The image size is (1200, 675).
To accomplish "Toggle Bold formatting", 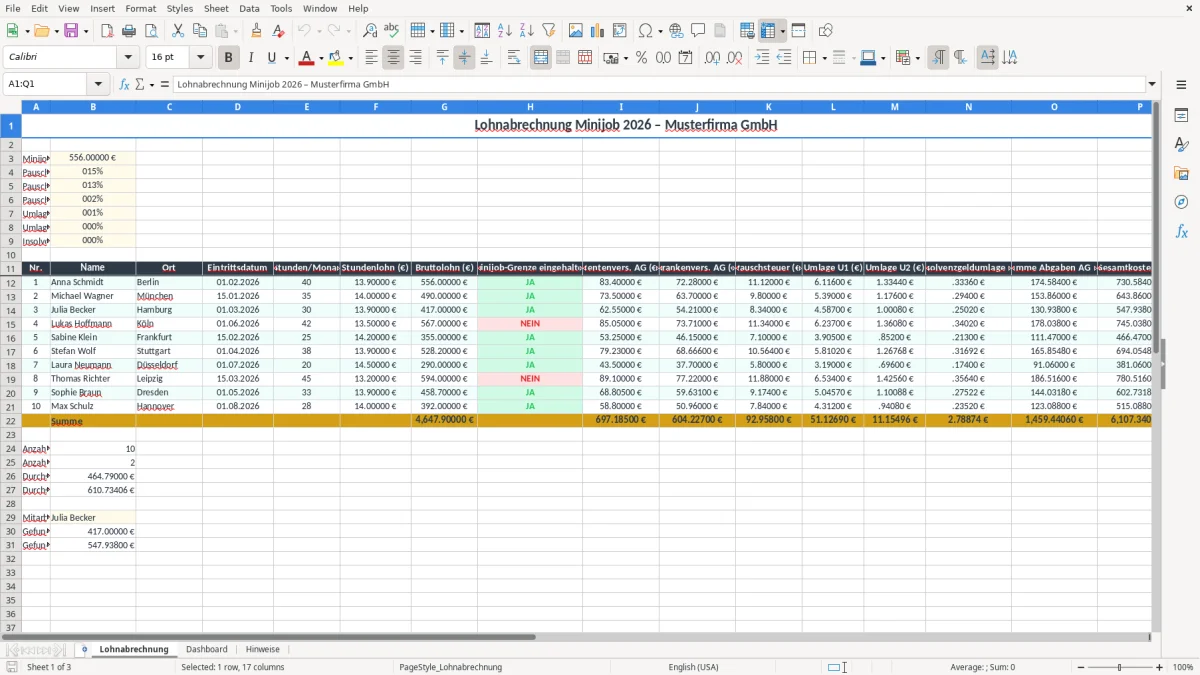I will point(229,58).
